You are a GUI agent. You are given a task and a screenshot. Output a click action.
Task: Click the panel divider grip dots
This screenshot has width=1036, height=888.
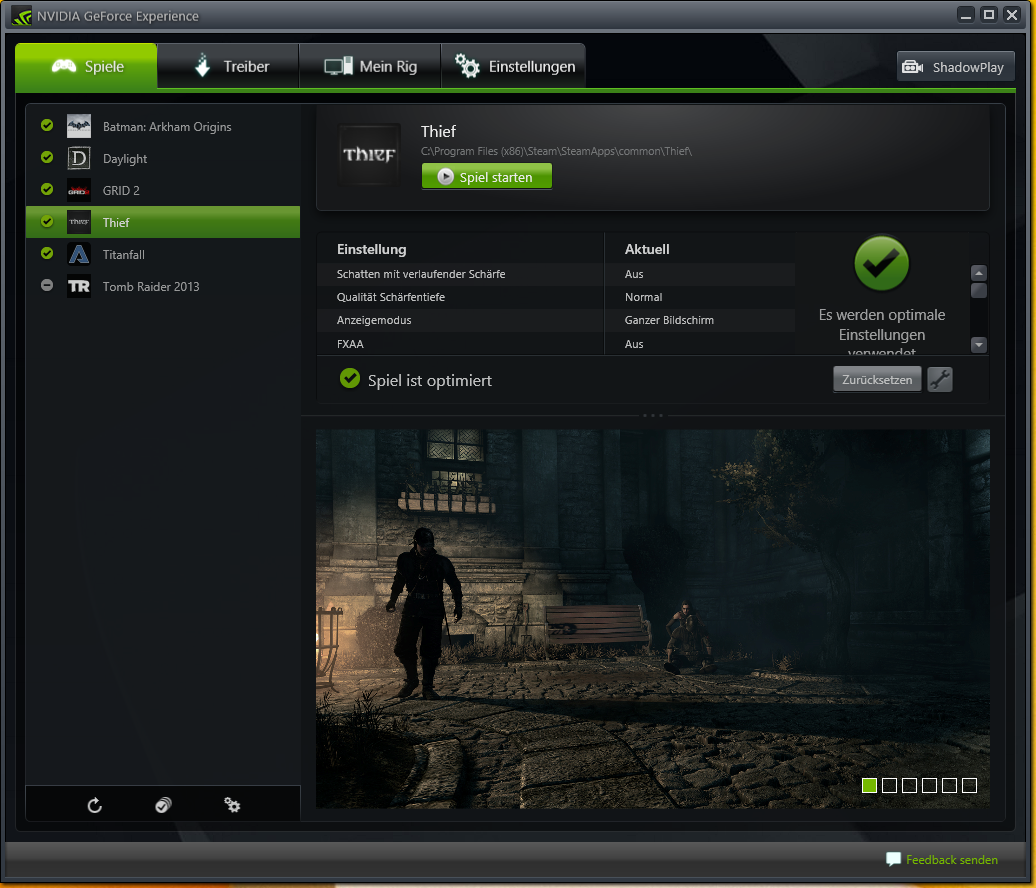coord(653,416)
